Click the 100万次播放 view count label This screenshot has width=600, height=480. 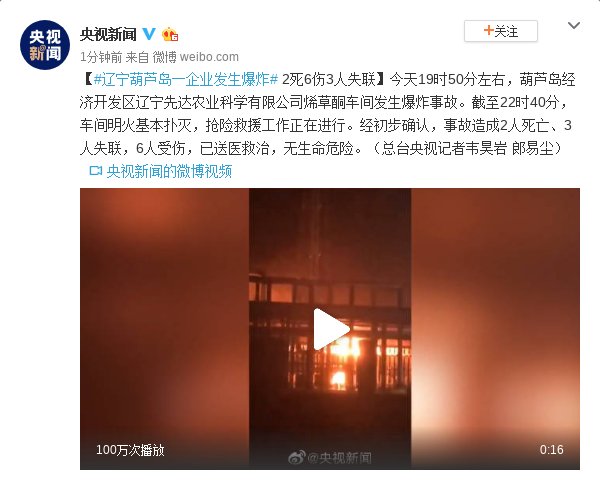[x=130, y=450]
